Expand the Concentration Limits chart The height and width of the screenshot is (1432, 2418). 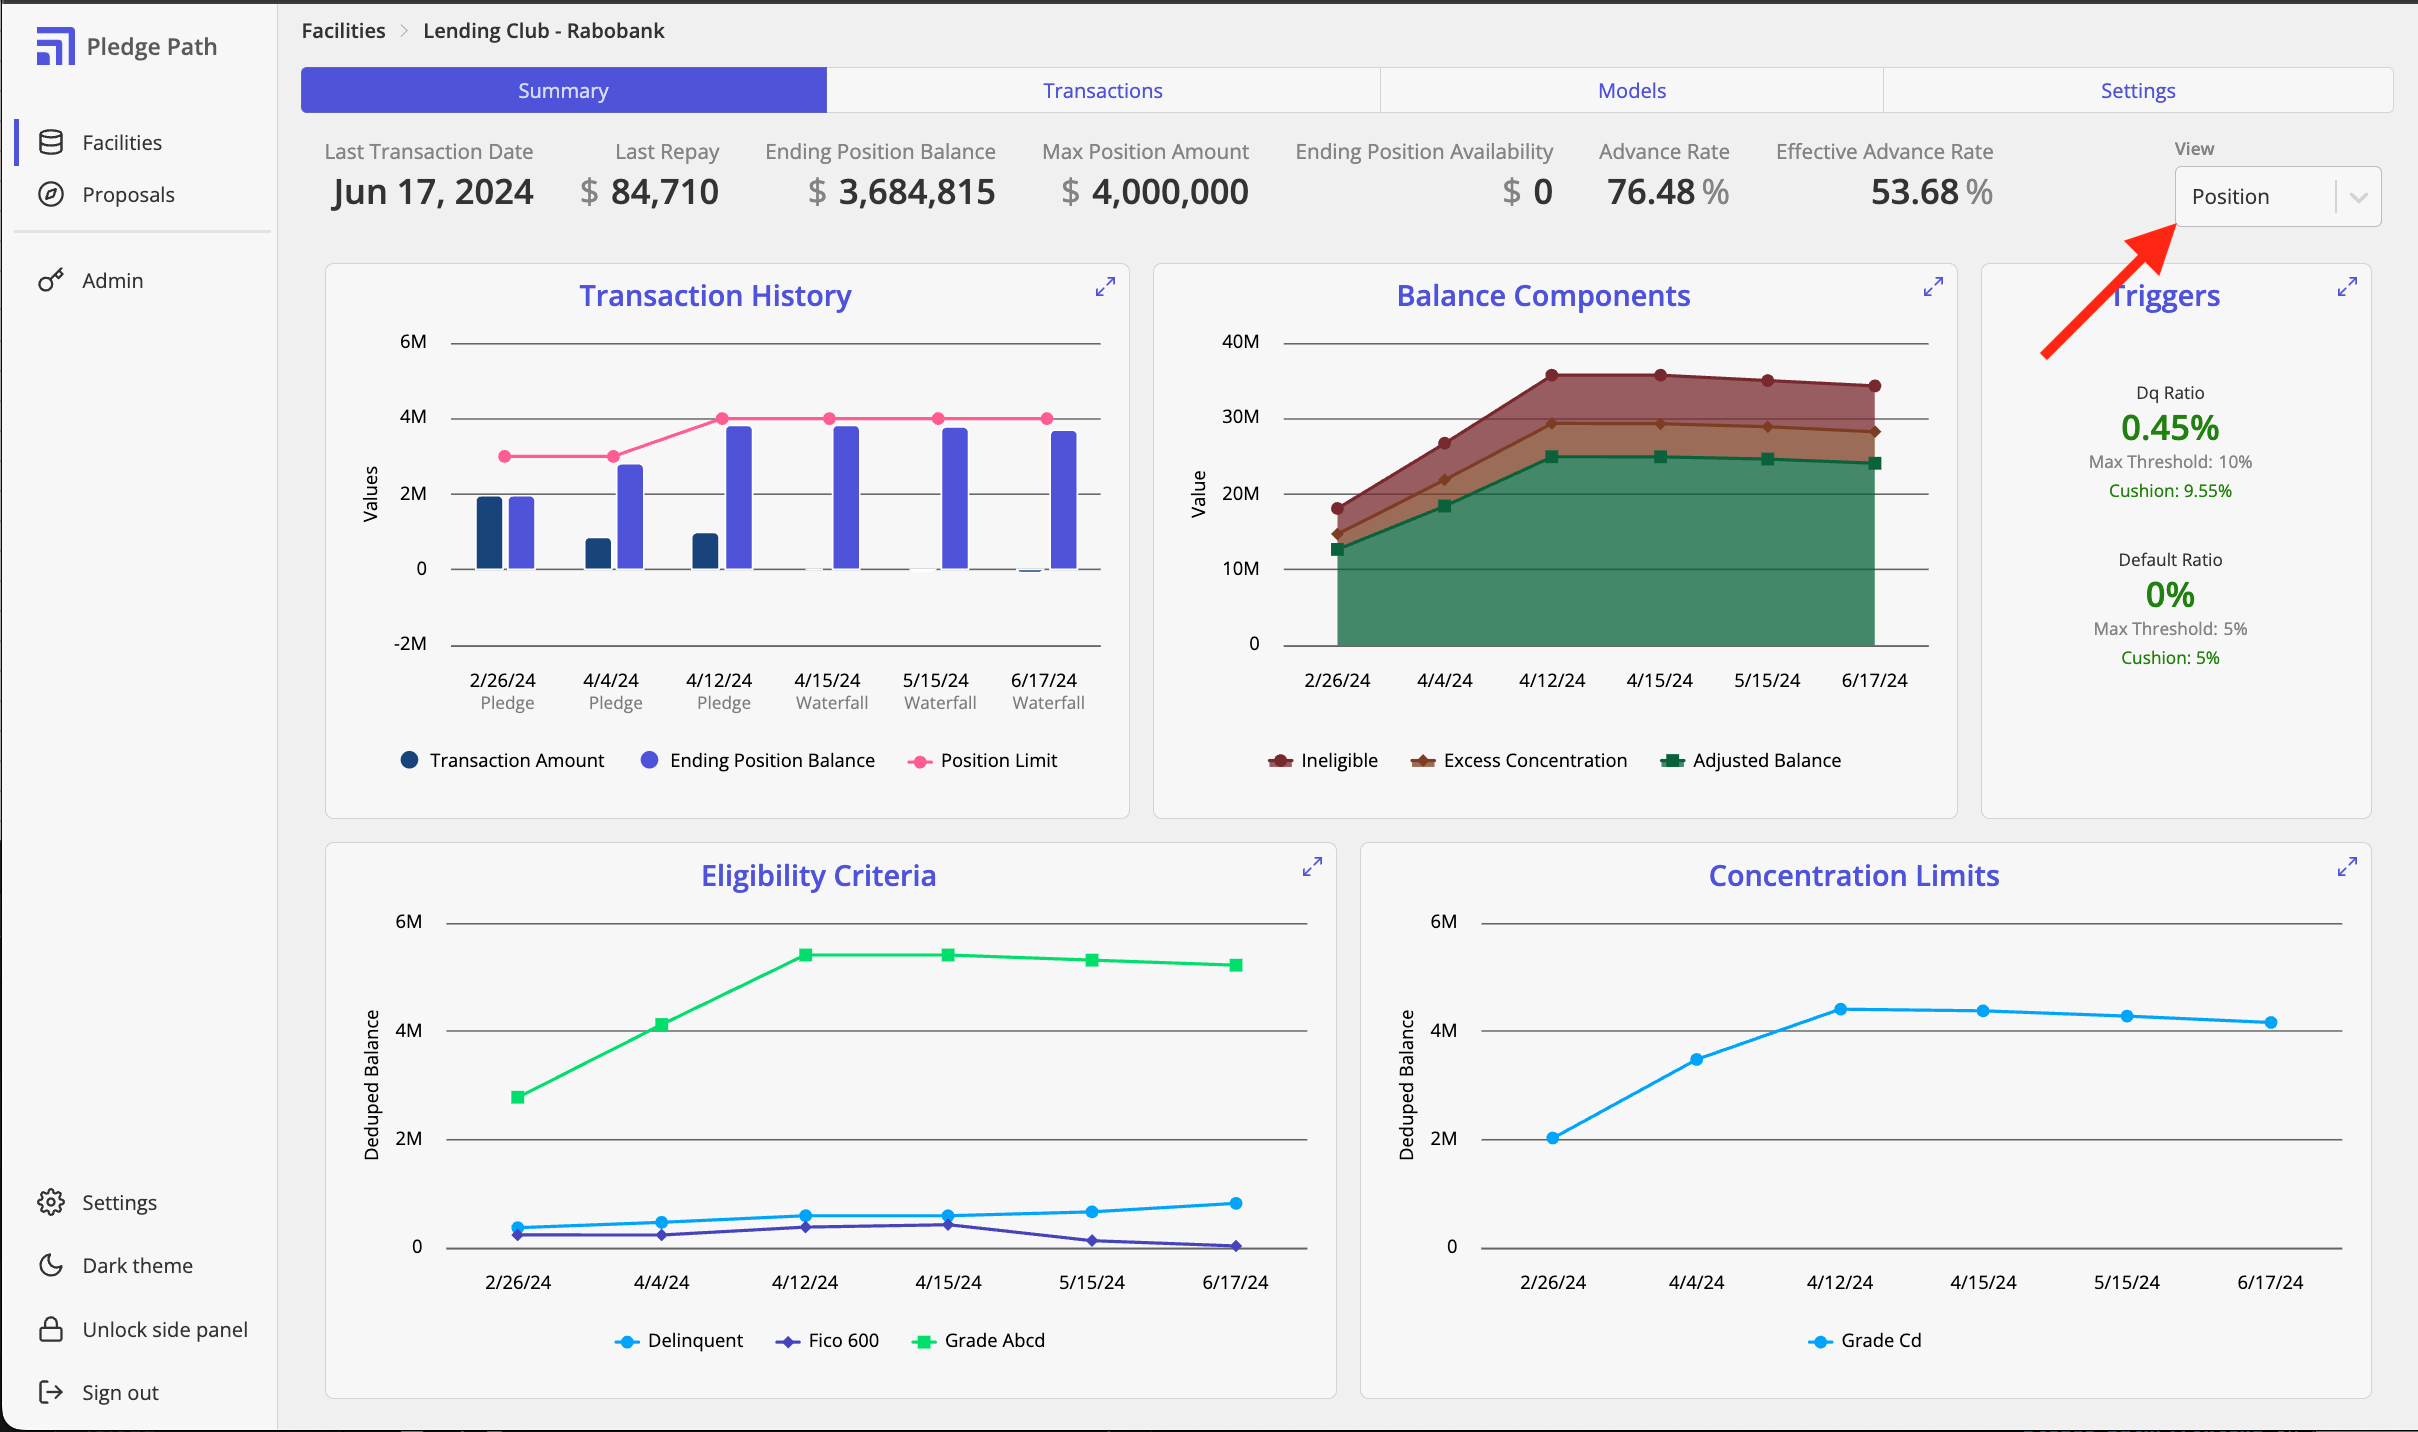click(2346, 867)
